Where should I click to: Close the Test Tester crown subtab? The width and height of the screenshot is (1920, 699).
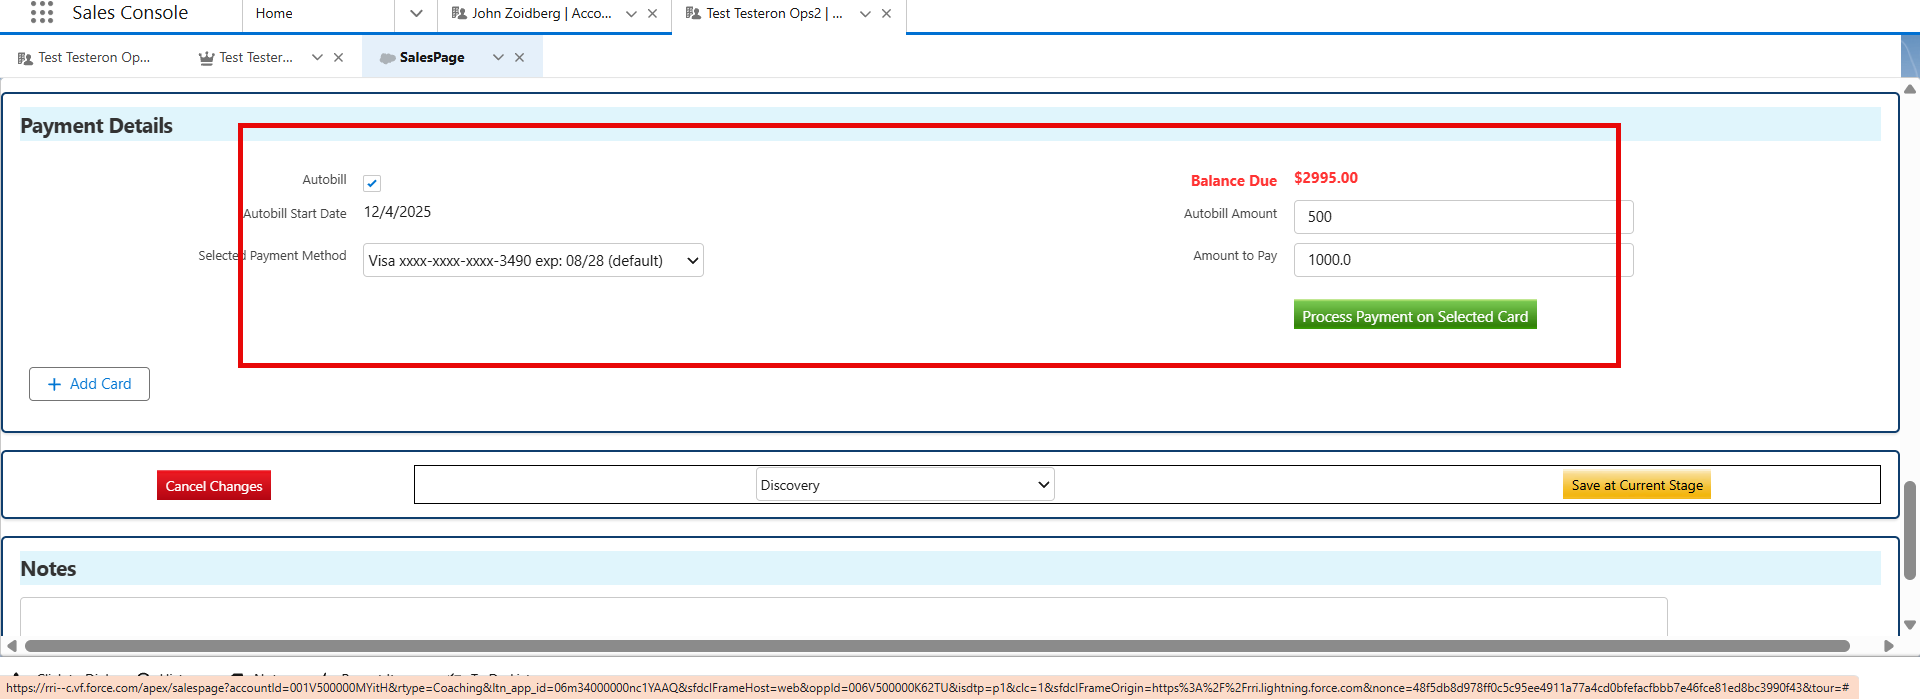338,58
